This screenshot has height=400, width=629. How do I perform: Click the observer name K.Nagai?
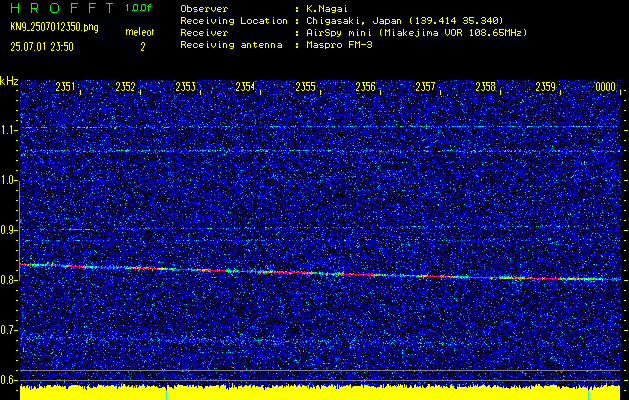327,8
